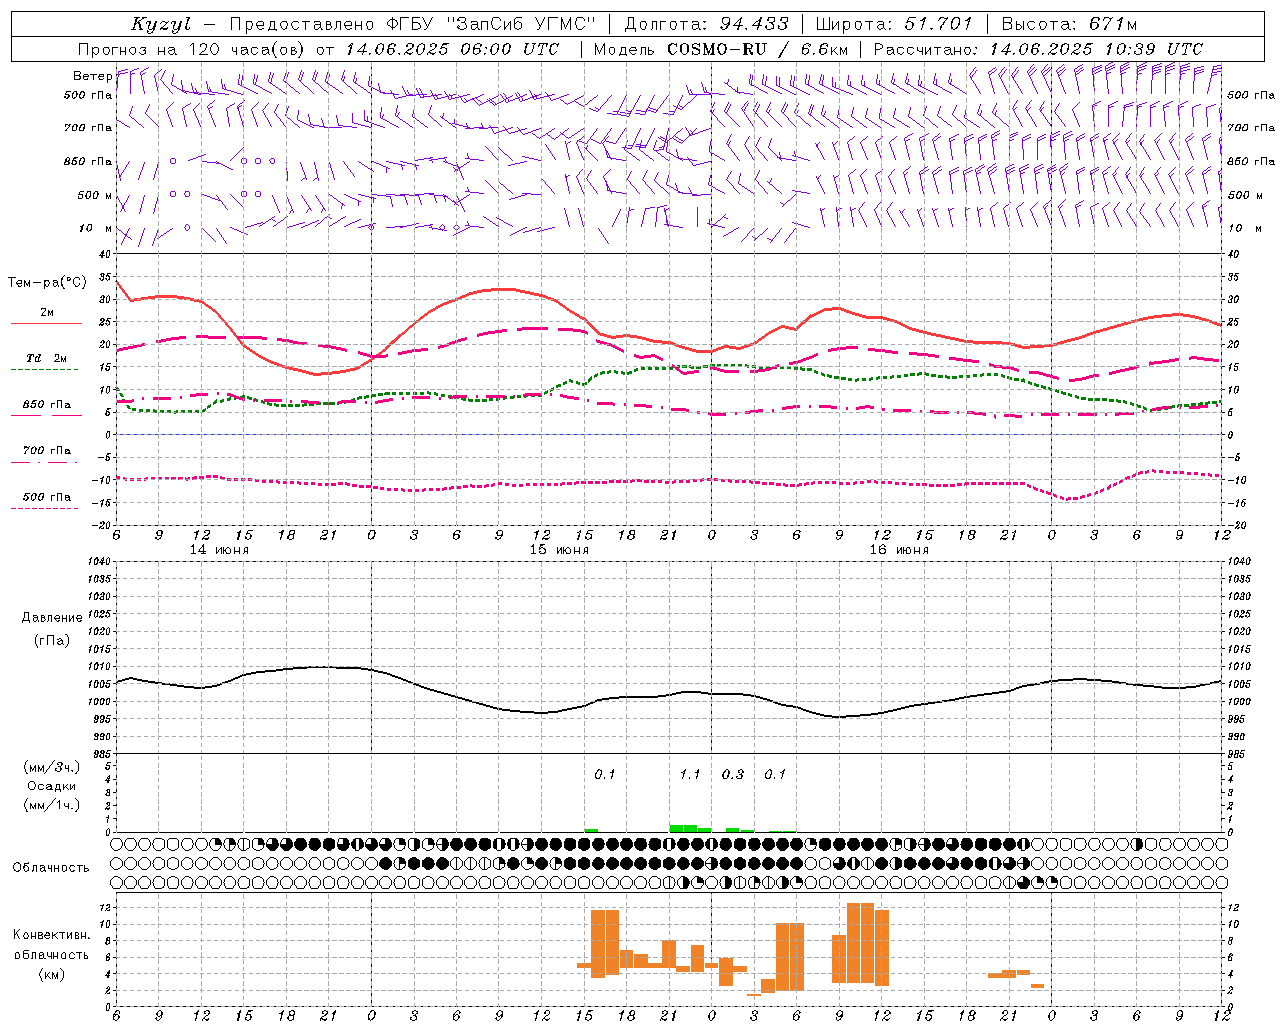This screenshot has height=1024, width=1280.
Task: Click the "Облачность" cloud cover label
Action: pyautogui.click(x=51, y=867)
